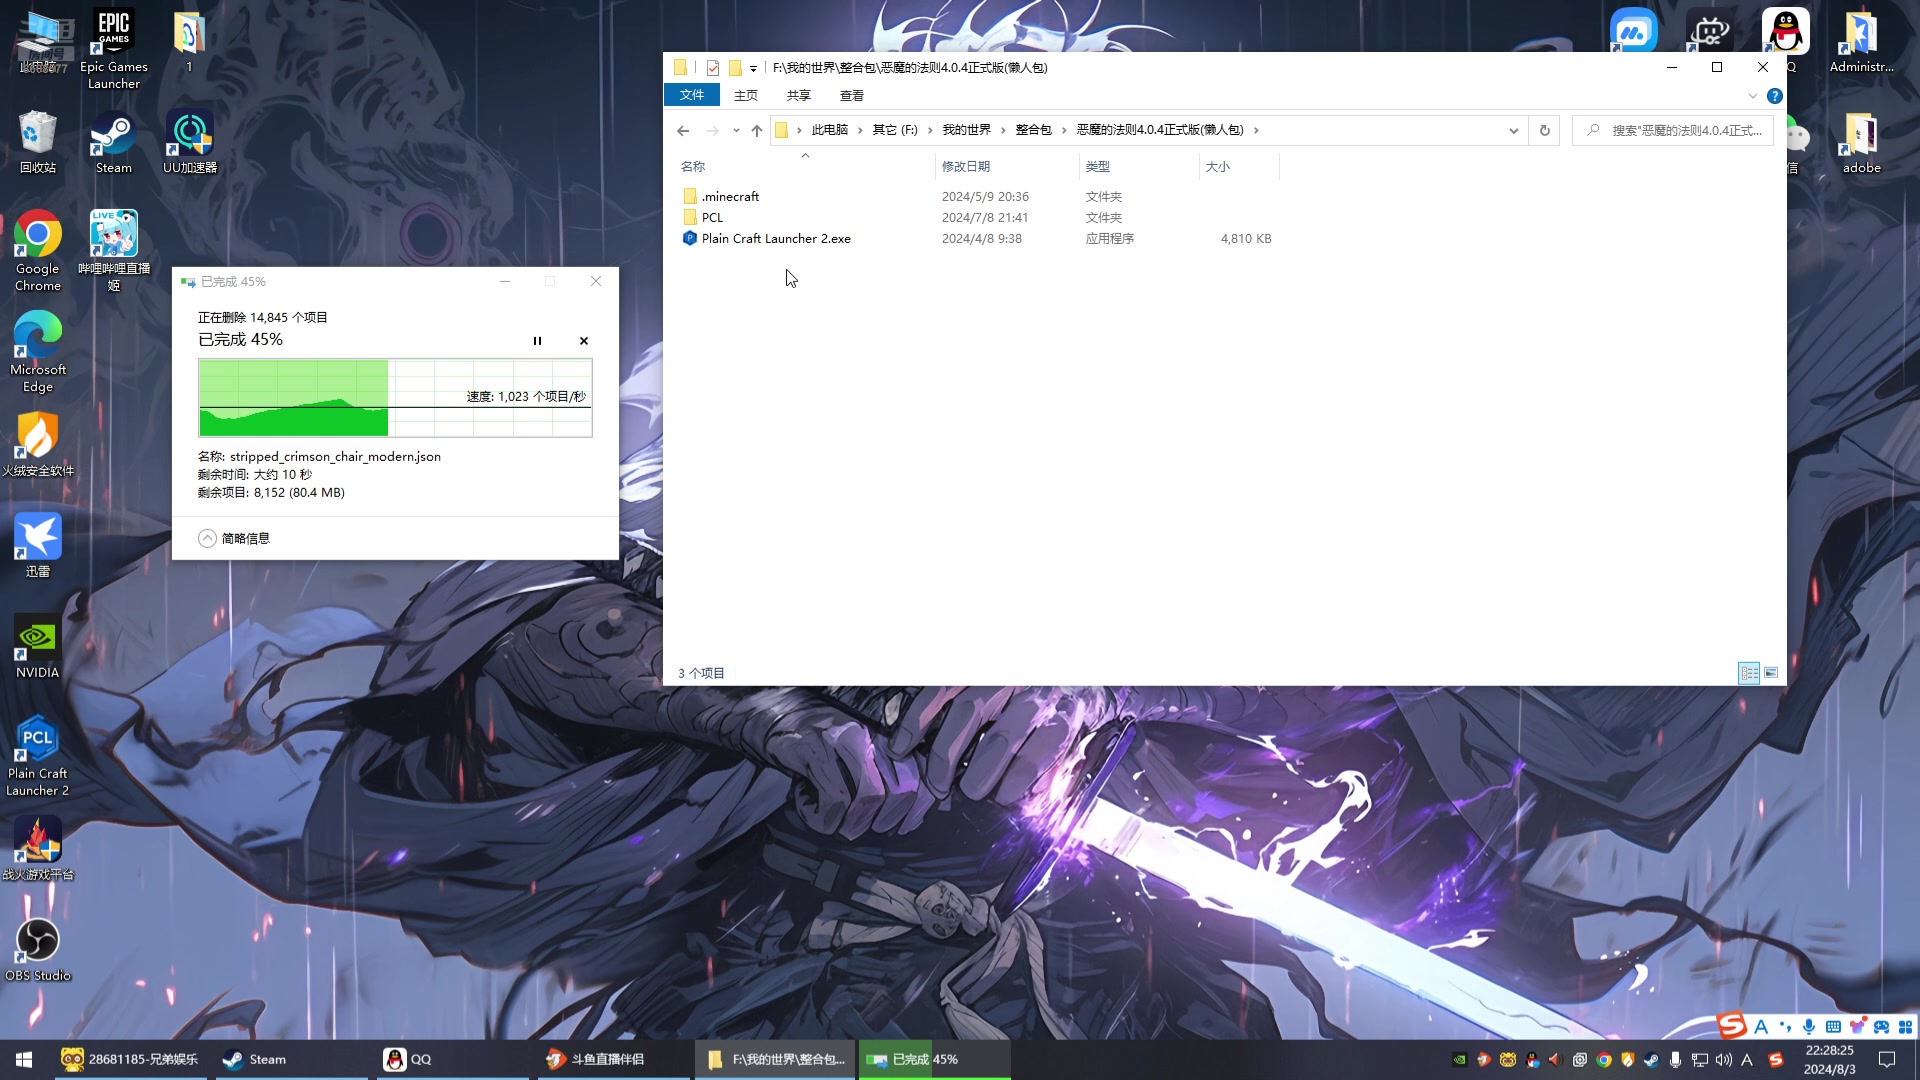Switch to the 查看 ribbon tab
This screenshot has width=1920, height=1080.
pos(852,95)
